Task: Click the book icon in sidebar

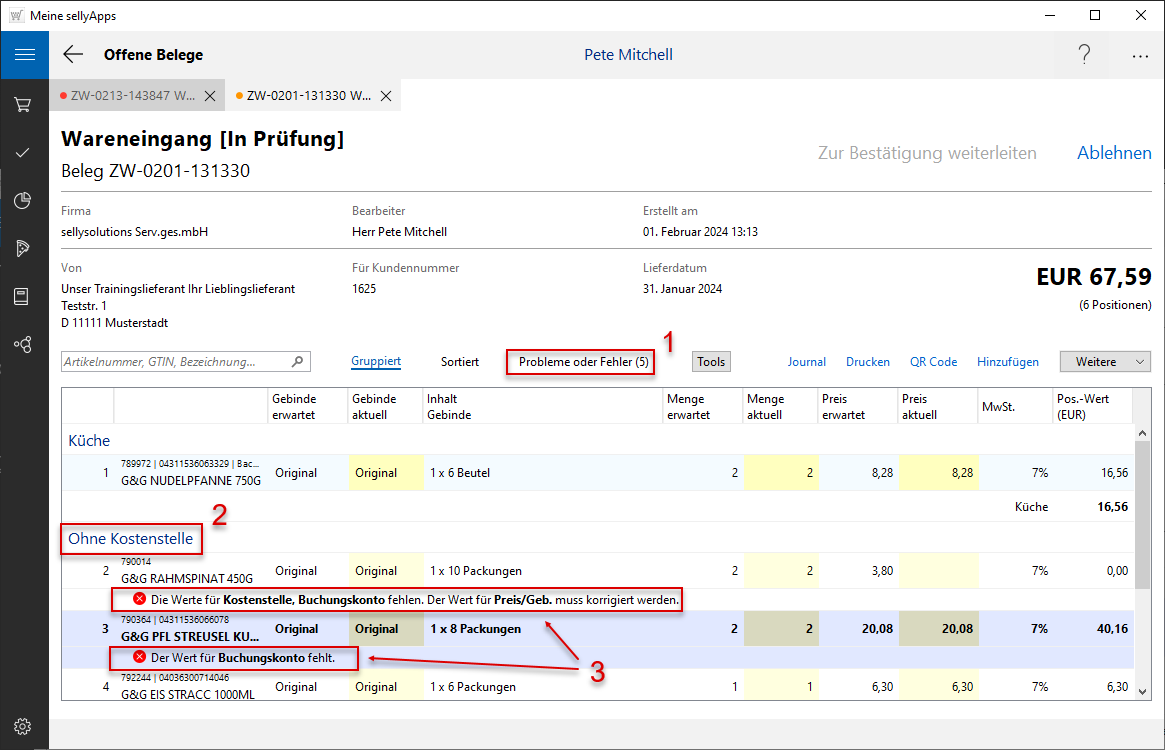Action: tap(23, 296)
